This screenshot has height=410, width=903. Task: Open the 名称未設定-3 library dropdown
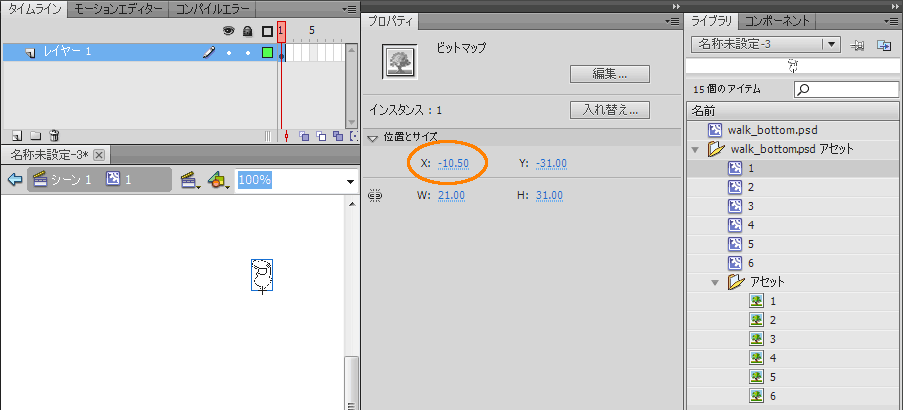[831, 44]
